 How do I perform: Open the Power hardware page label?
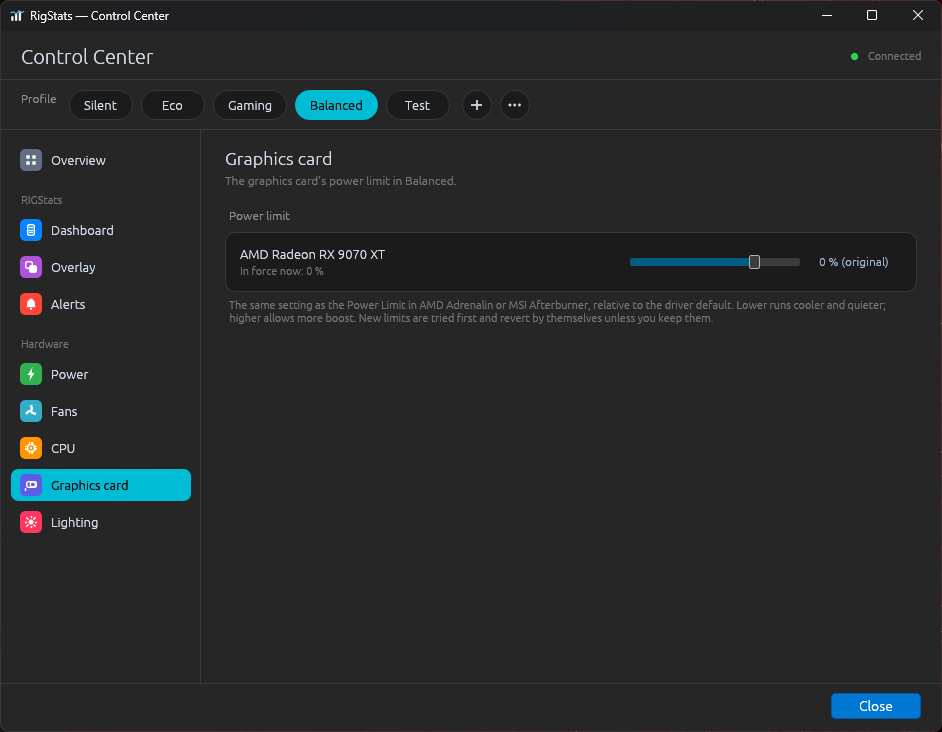70,374
